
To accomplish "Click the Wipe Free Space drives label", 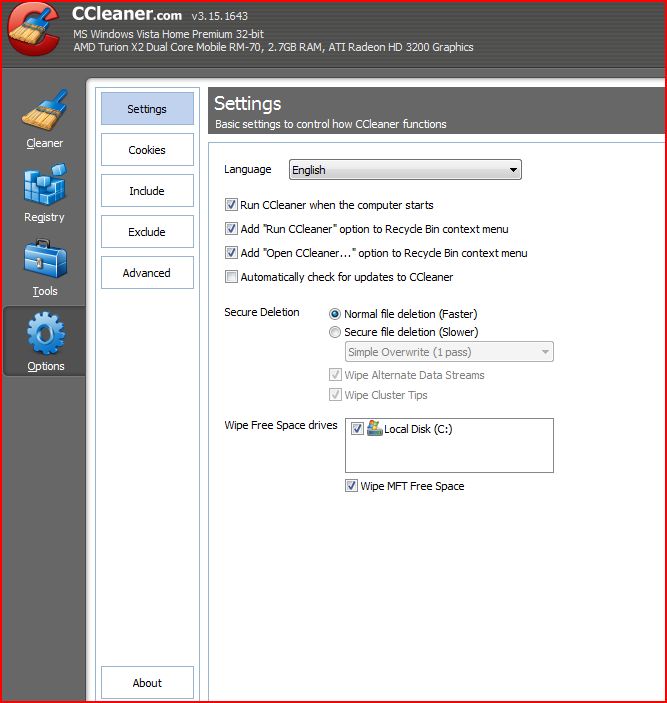I will click(281, 425).
